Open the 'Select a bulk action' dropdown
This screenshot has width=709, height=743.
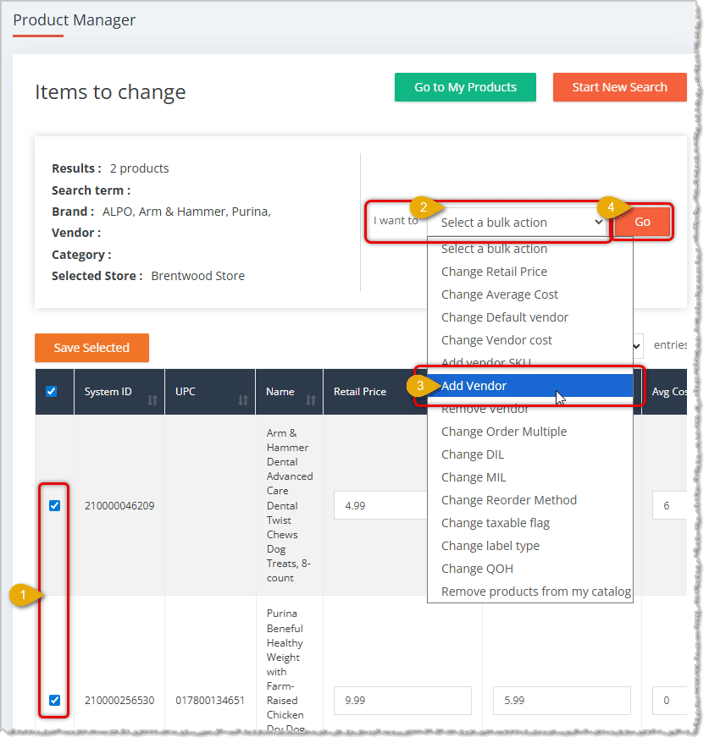tap(520, 222)
